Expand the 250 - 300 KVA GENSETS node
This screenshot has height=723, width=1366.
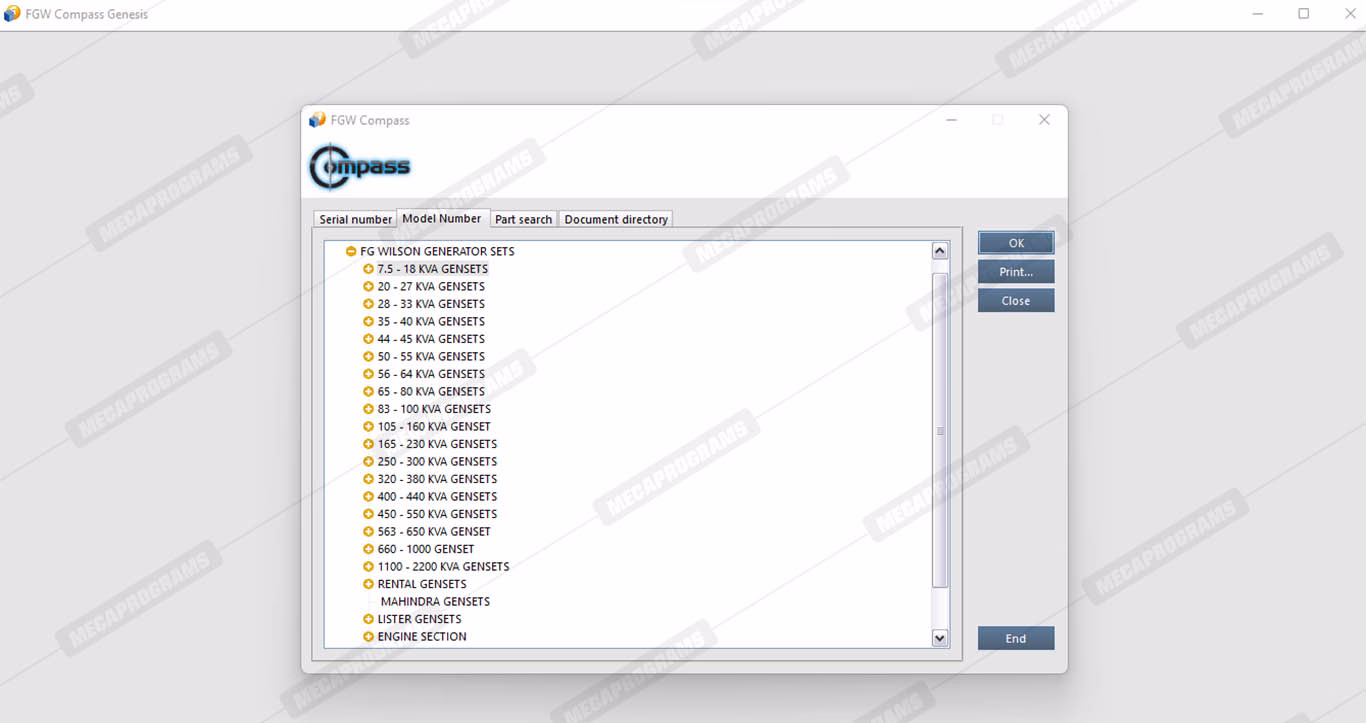pos(368,462)
